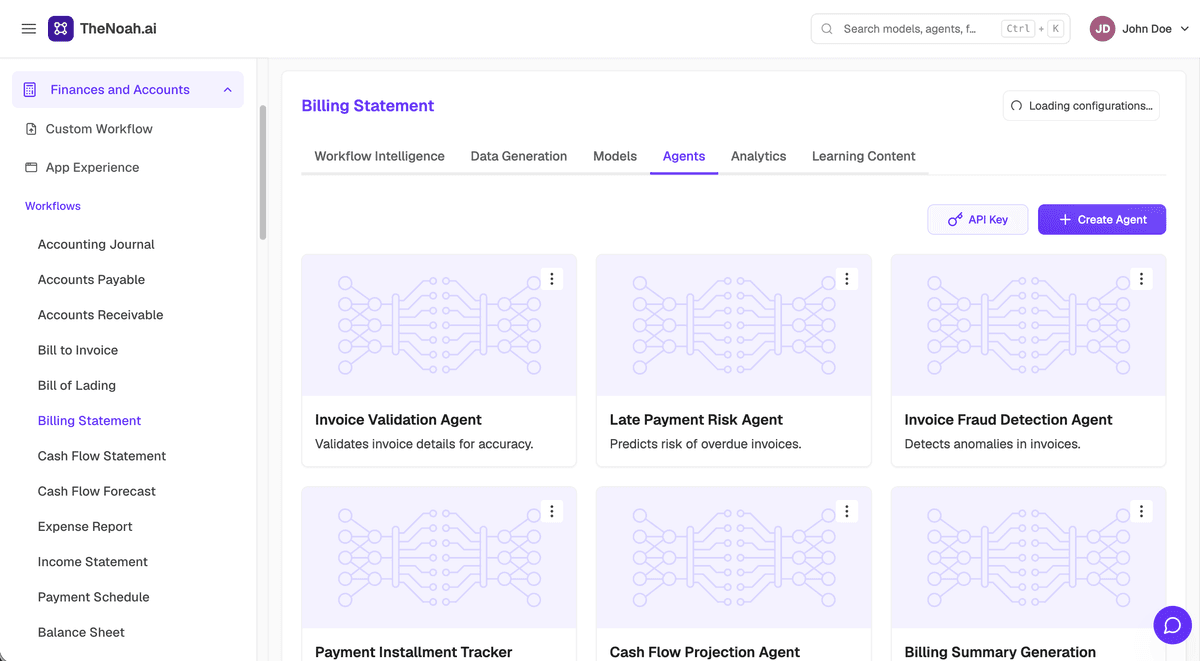Image resolution: width=1200 pixels, height=661 pixels.
Task: Open the hamburger menu icon
Action: (x=29, y=29)
